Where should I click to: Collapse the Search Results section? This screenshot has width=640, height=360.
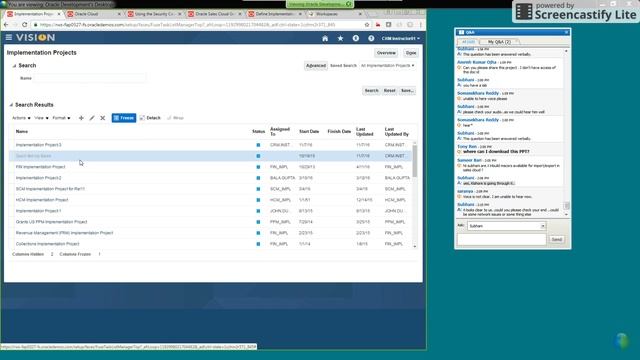pyautogui.click(x=11, y=105)
